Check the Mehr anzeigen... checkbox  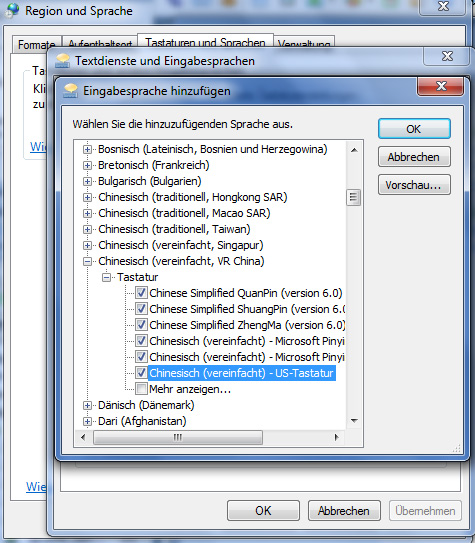tap(141, 389)
